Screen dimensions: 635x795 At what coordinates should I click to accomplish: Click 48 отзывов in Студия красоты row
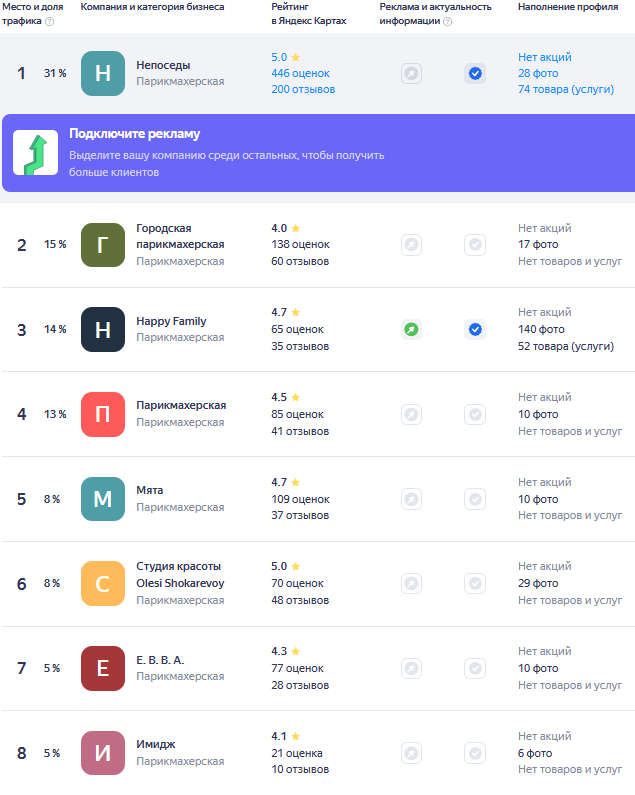point(300,600)
